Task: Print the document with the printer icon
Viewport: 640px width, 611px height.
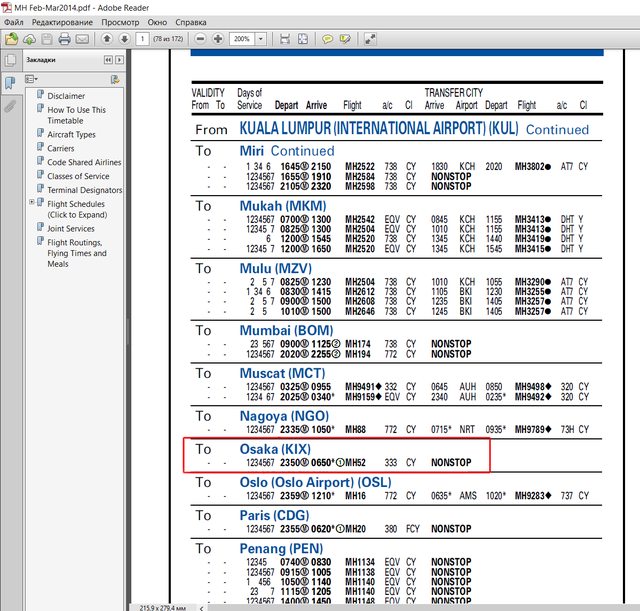Action: [64, 39]
